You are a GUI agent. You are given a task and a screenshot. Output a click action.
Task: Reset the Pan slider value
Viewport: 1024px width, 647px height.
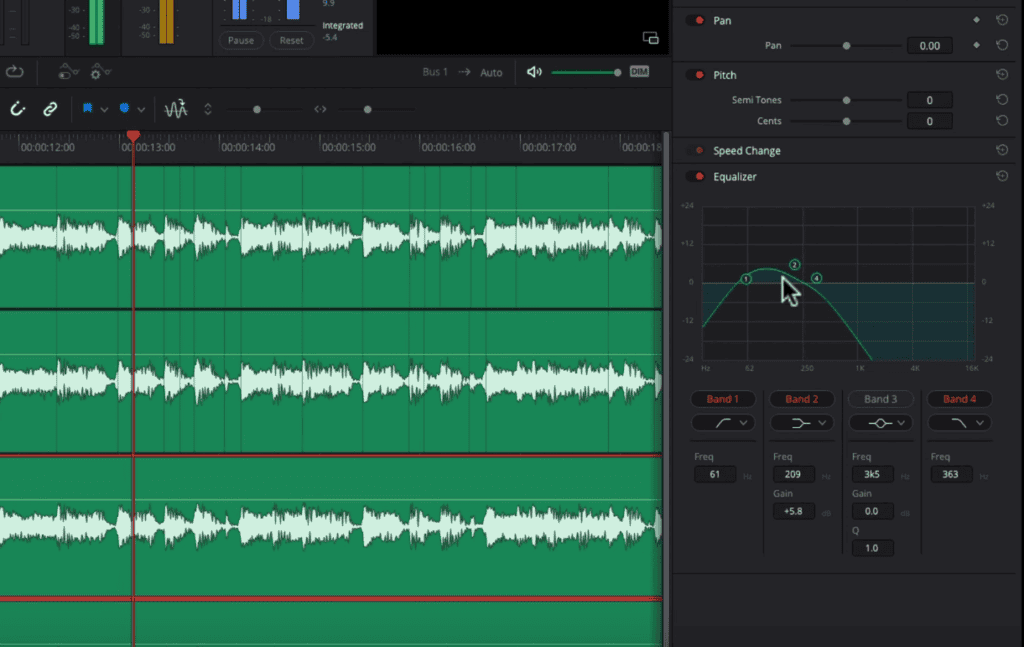click(1002, 45)
